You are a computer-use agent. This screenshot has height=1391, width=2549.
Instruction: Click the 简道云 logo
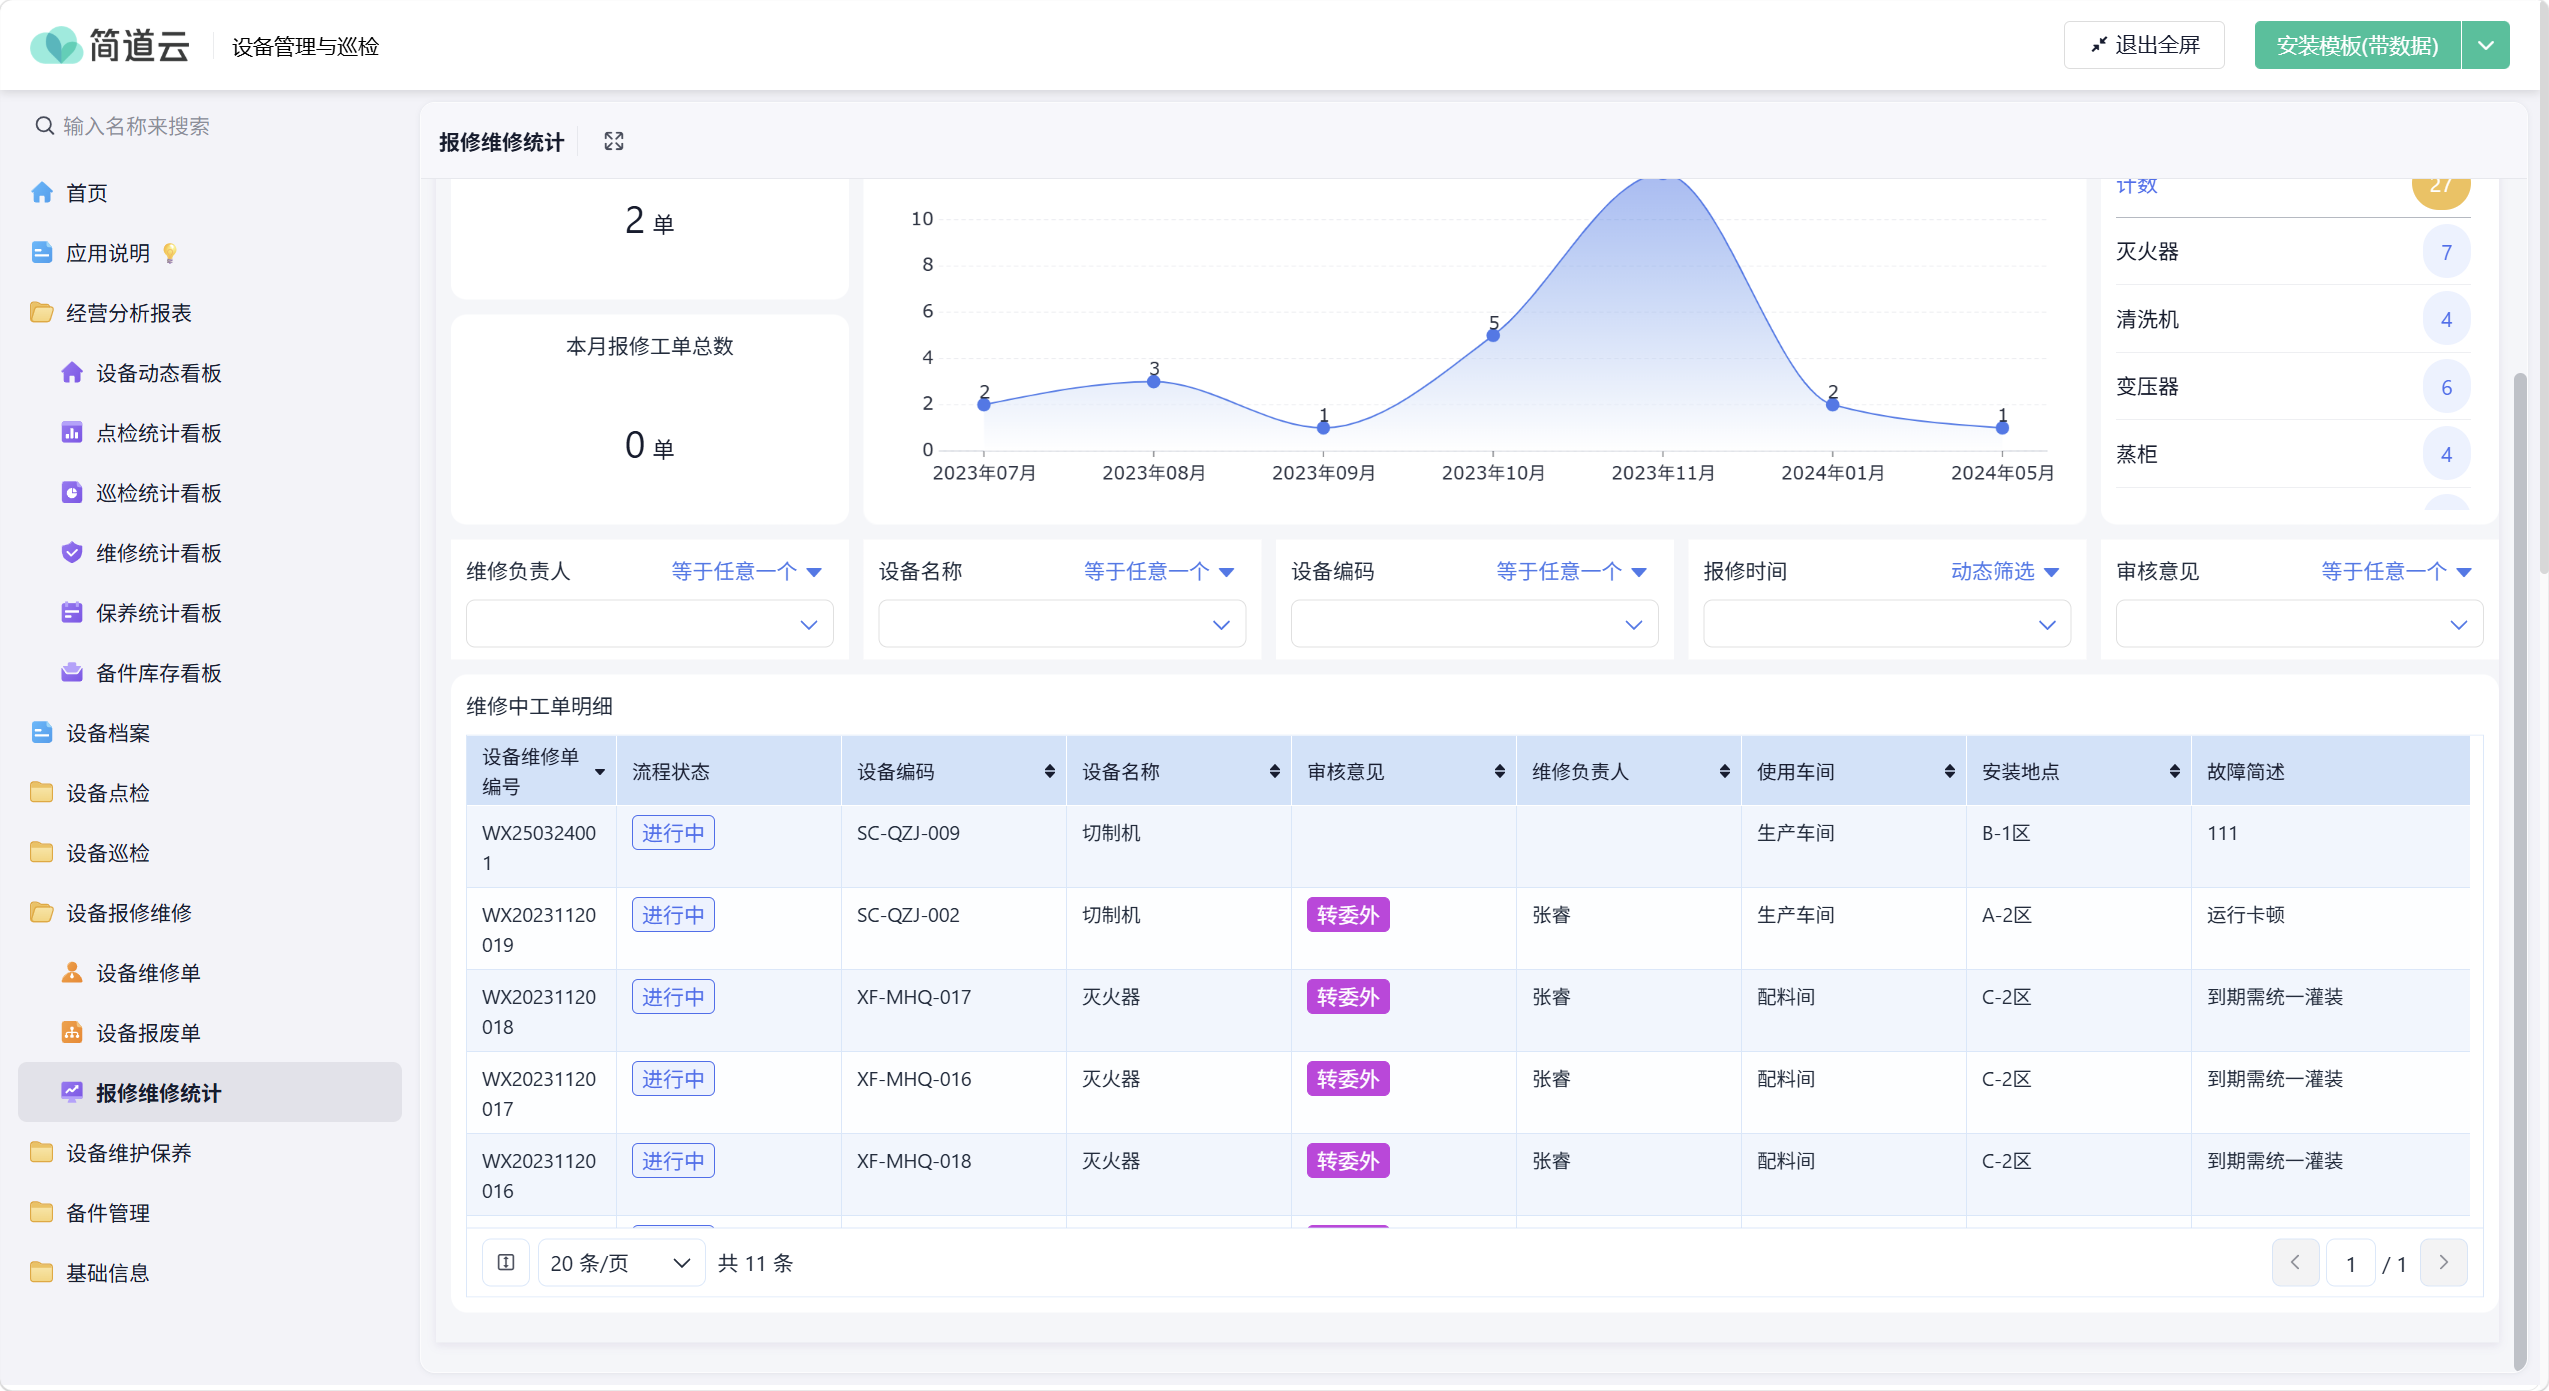[110, 46]
